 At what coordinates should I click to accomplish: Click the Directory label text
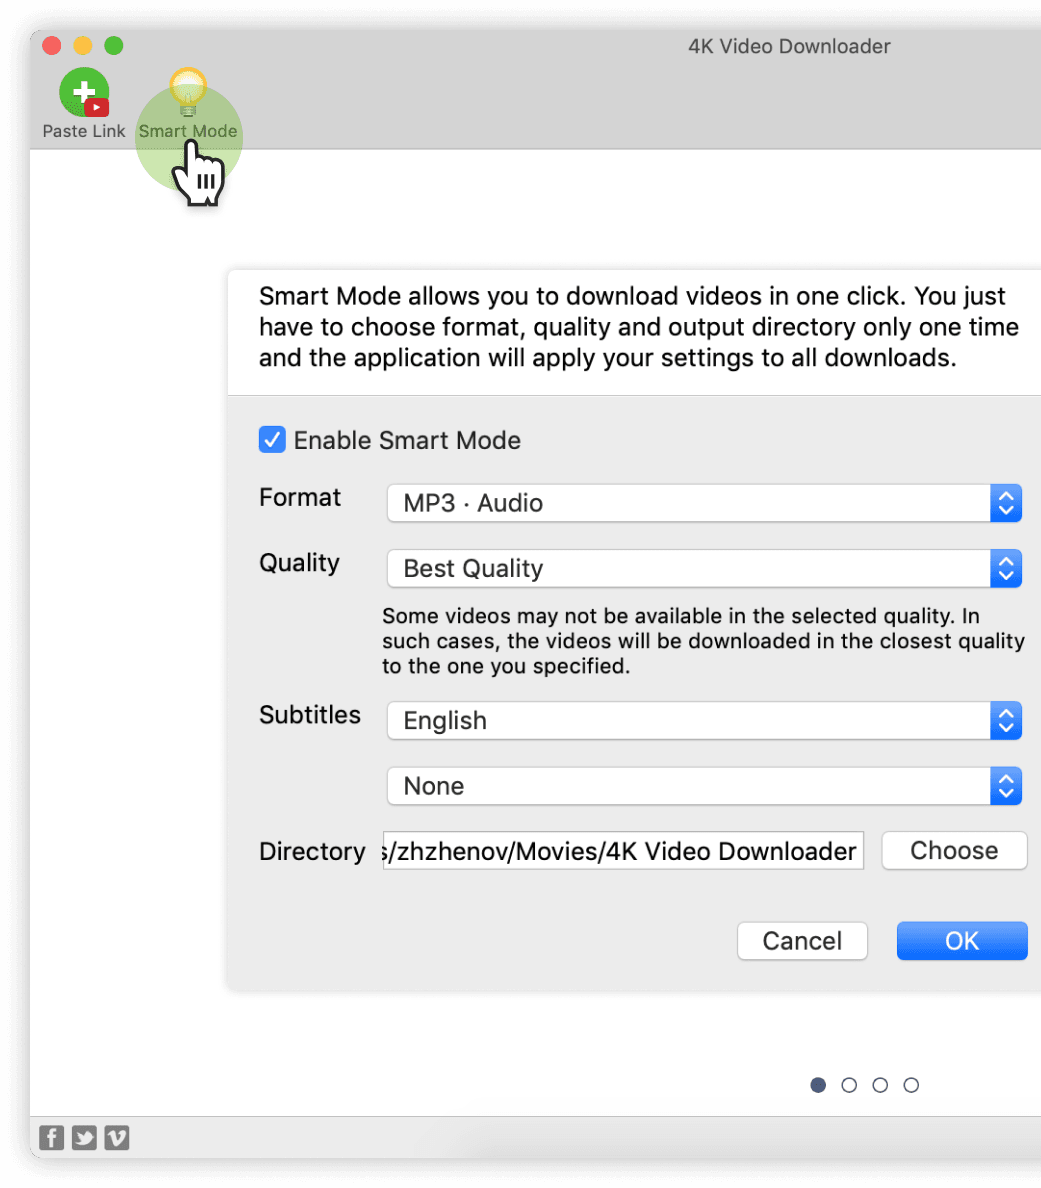pos(312,852)
